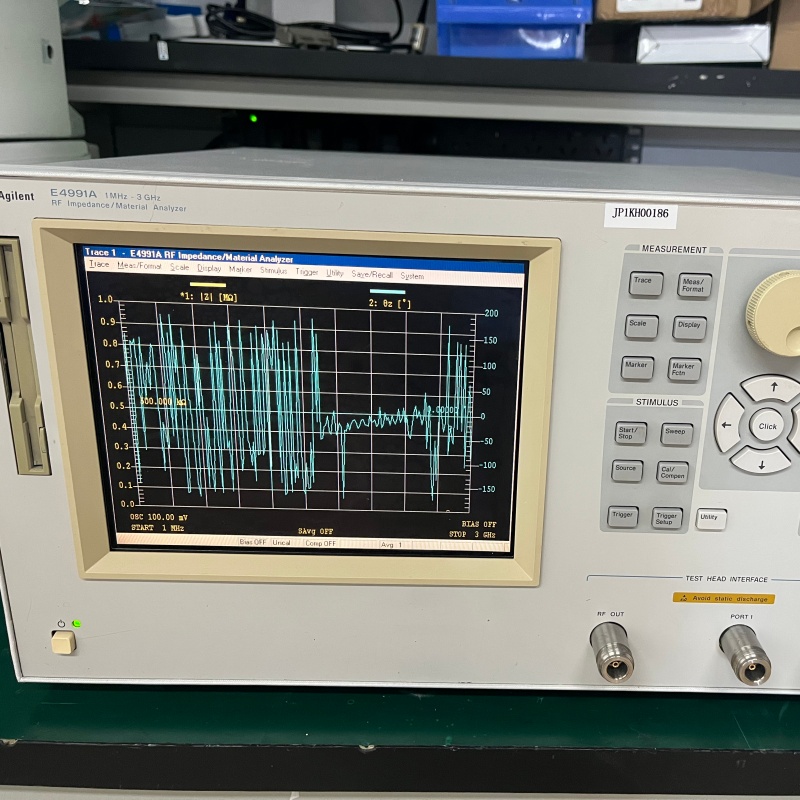The width and height of the screenshot is (800, 800).
Task: Push the Sweep front-panel key
Action: click(677, 435)
